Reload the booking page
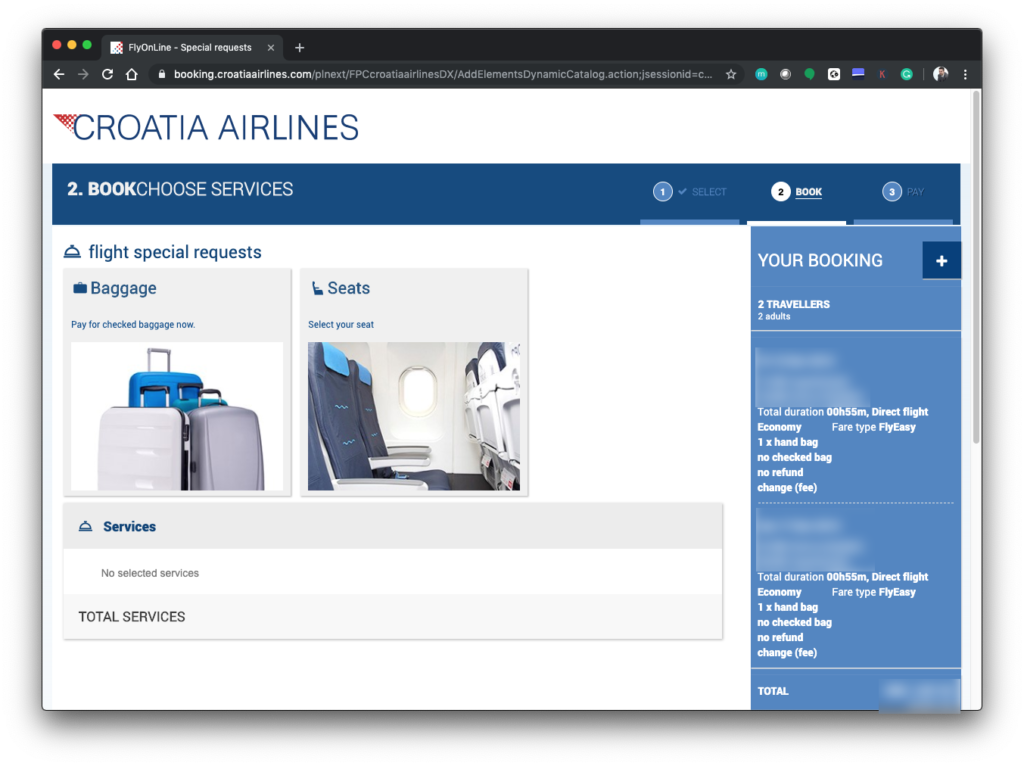Image resolution: width=1024 pixels, height=766 pixels. coord(107,74)
